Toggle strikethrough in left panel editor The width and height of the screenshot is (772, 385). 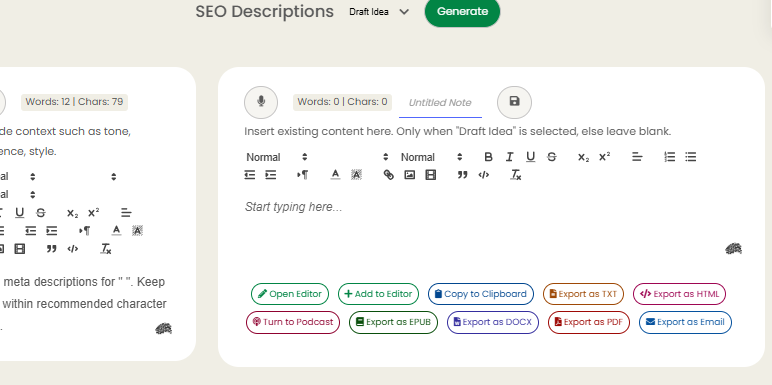click(x=41, y=213)
